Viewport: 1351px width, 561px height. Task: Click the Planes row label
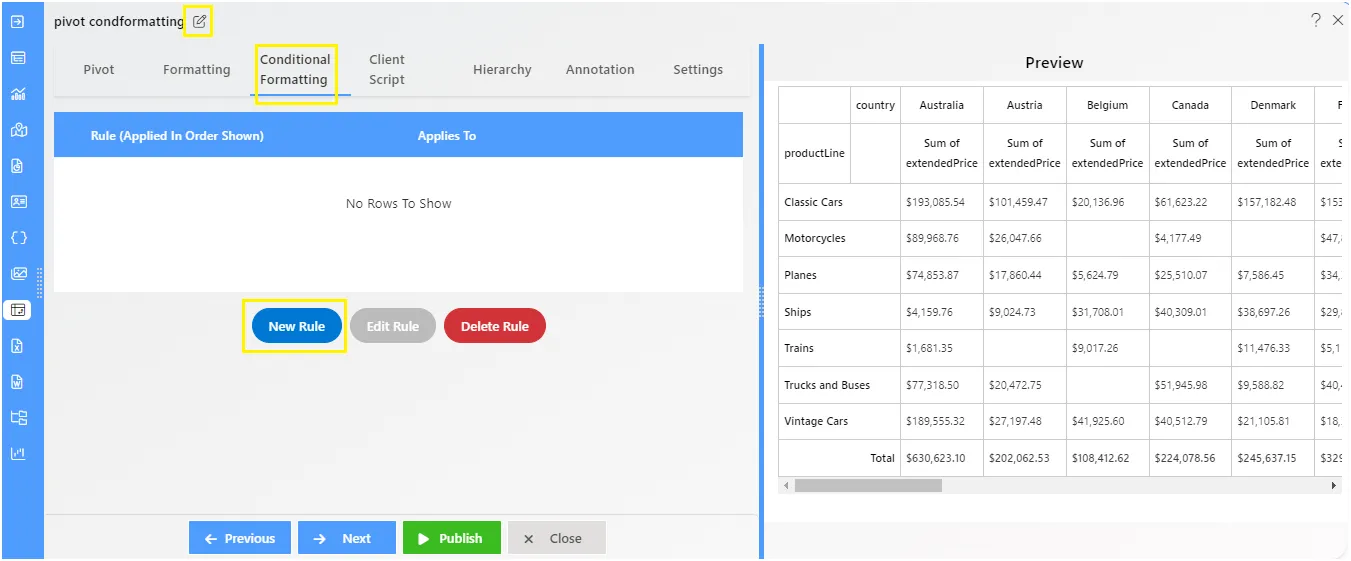(800, 275)
